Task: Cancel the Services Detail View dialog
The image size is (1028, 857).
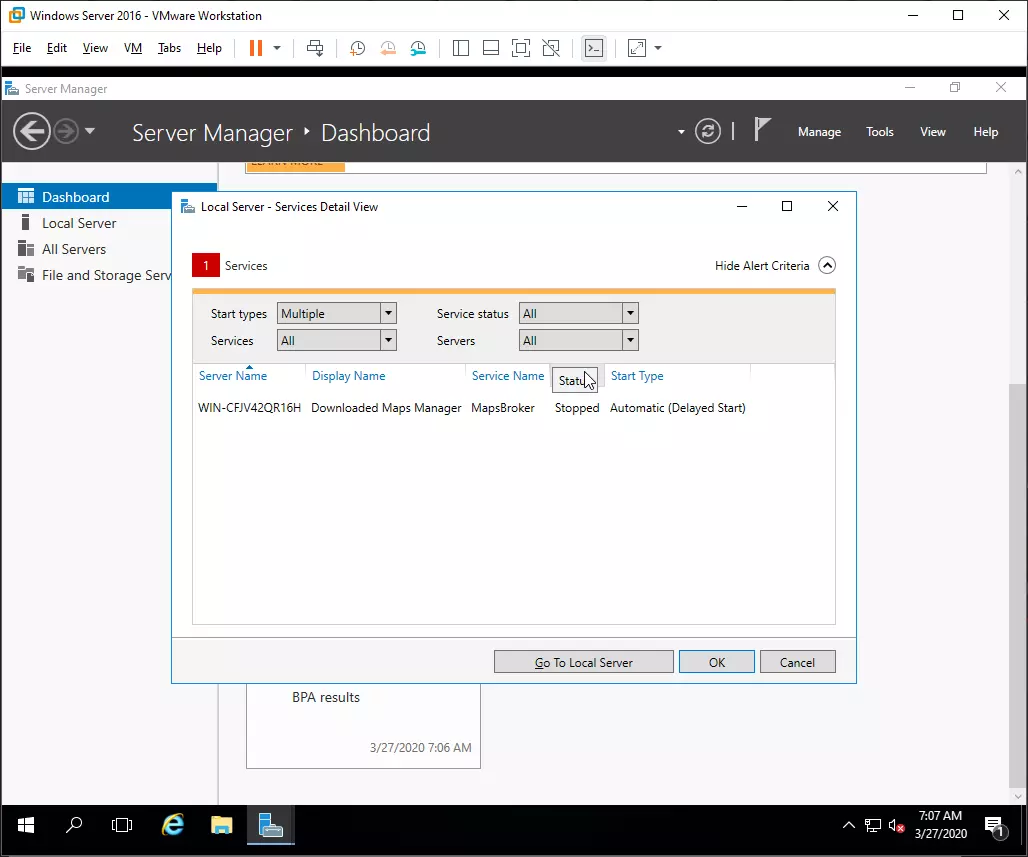Action: coord(797,662)
